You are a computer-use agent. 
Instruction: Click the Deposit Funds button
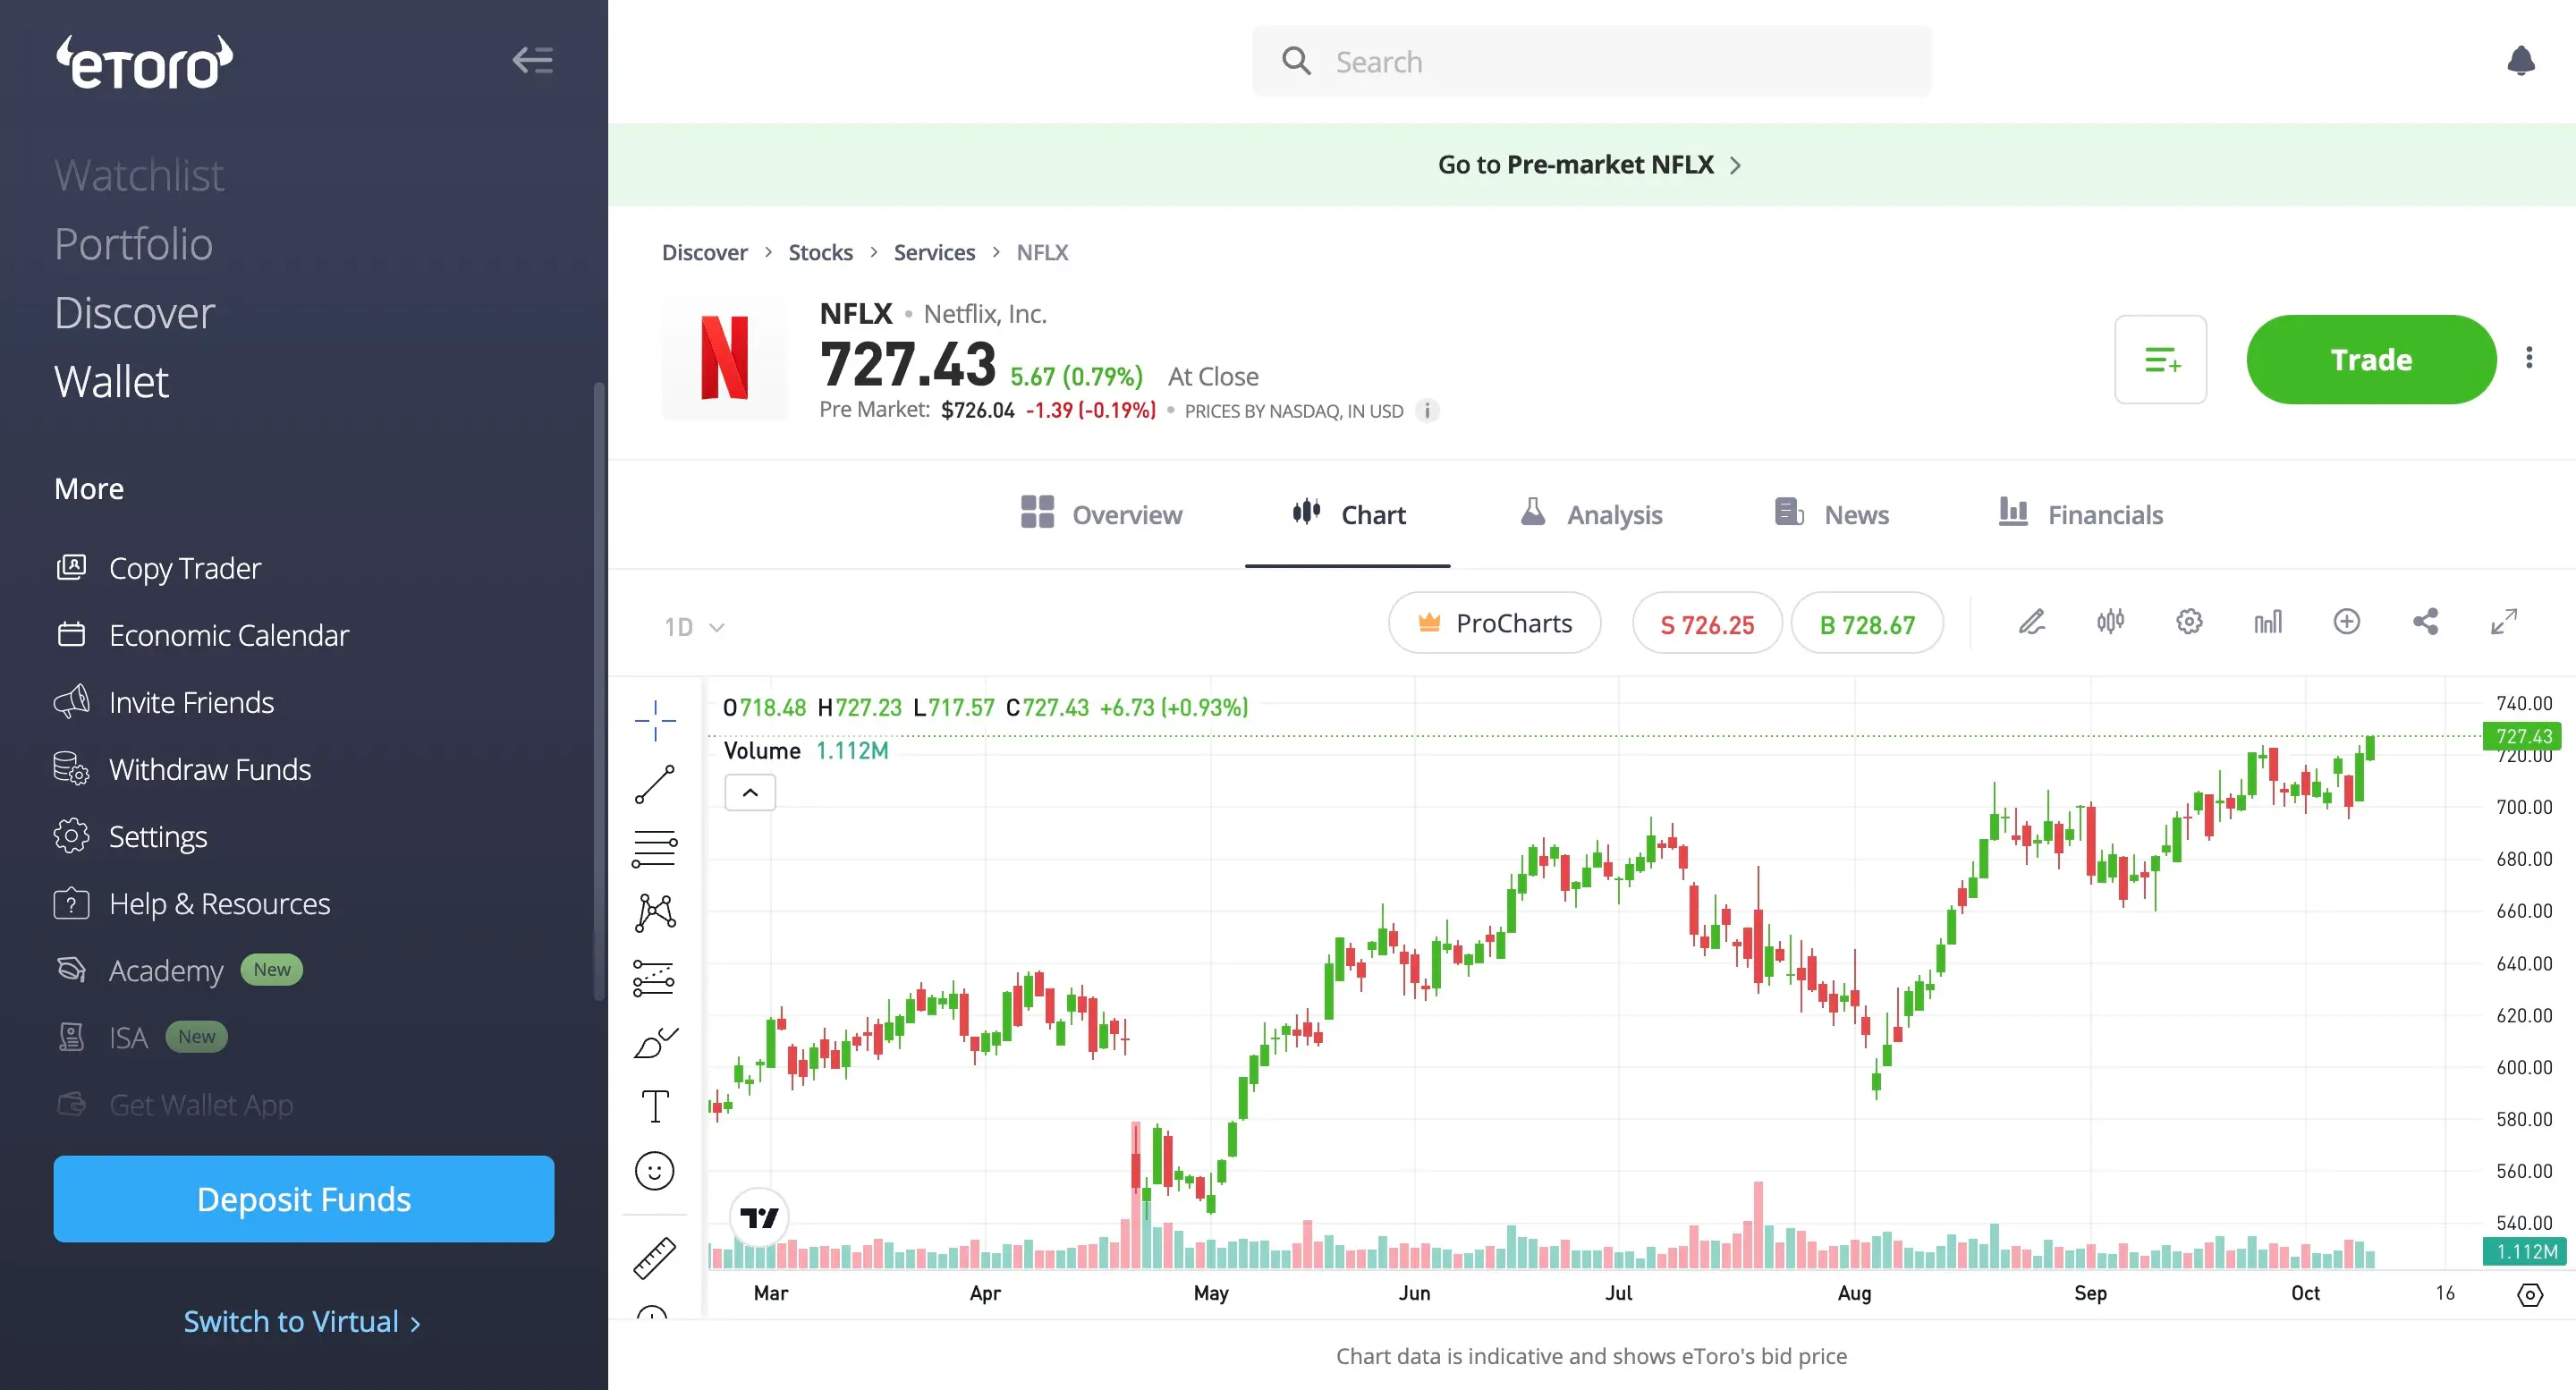point(304,1198)
